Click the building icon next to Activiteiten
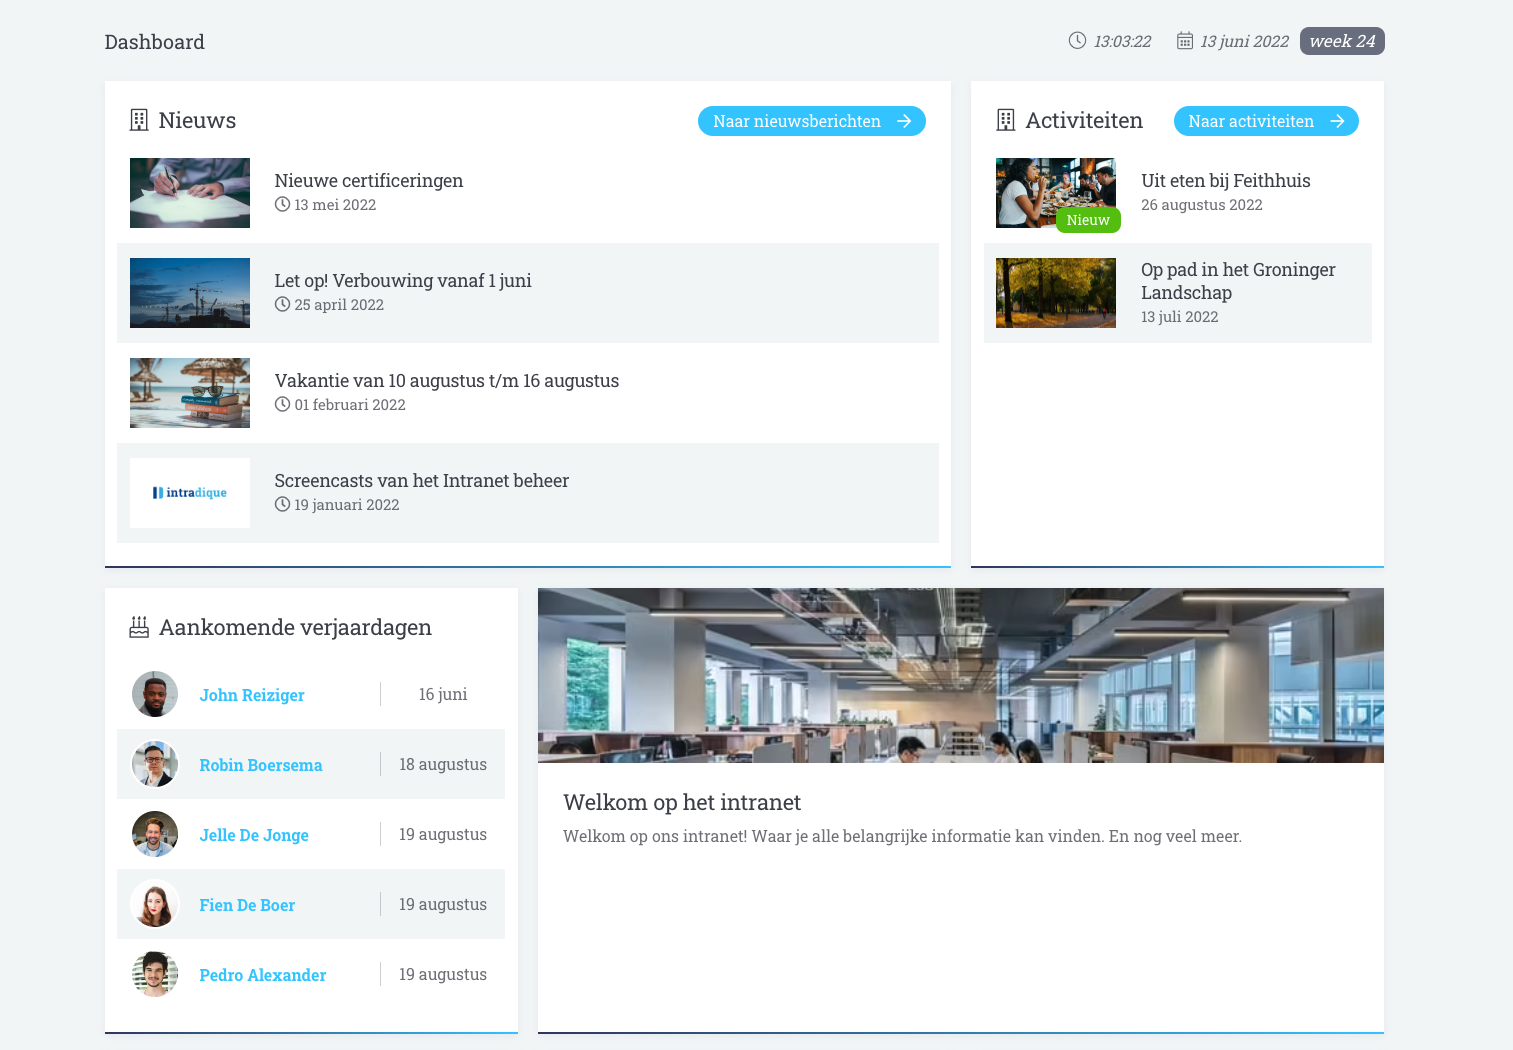The width and height of the screenshot is (1513, 1050). click(1006, 120)
